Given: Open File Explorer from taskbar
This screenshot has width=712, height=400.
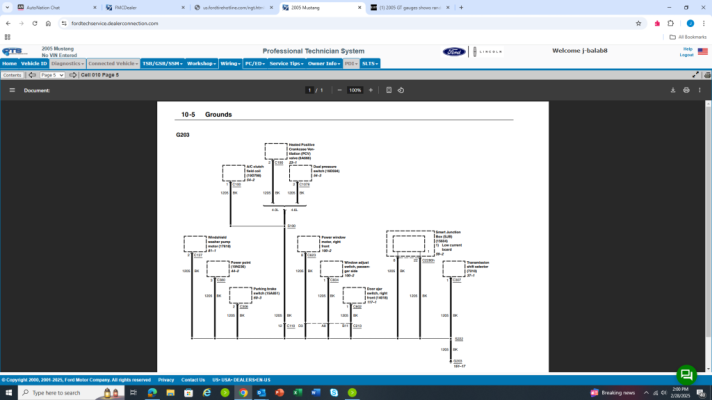Looking at the screenshot, I should tap(170, 392).
